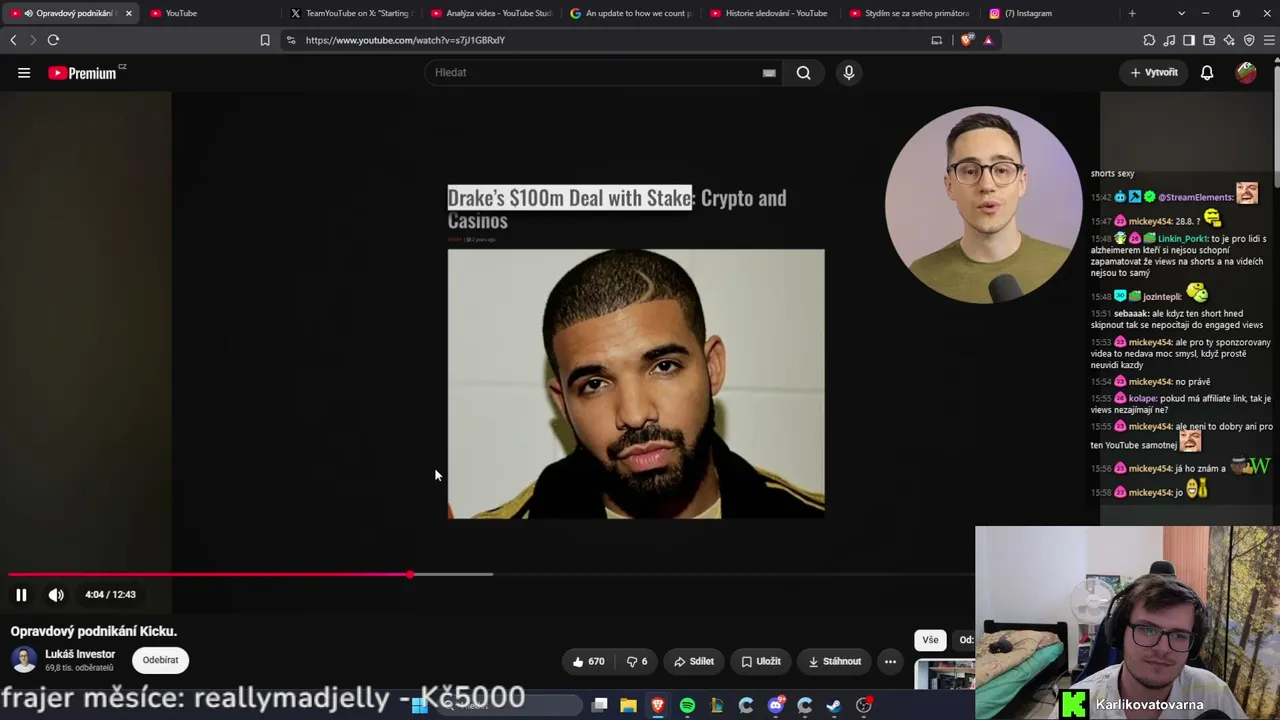This screenshot has width=1280, height=720.
Task: Open Windows Start menu
Action: click(x=420, y=705)
